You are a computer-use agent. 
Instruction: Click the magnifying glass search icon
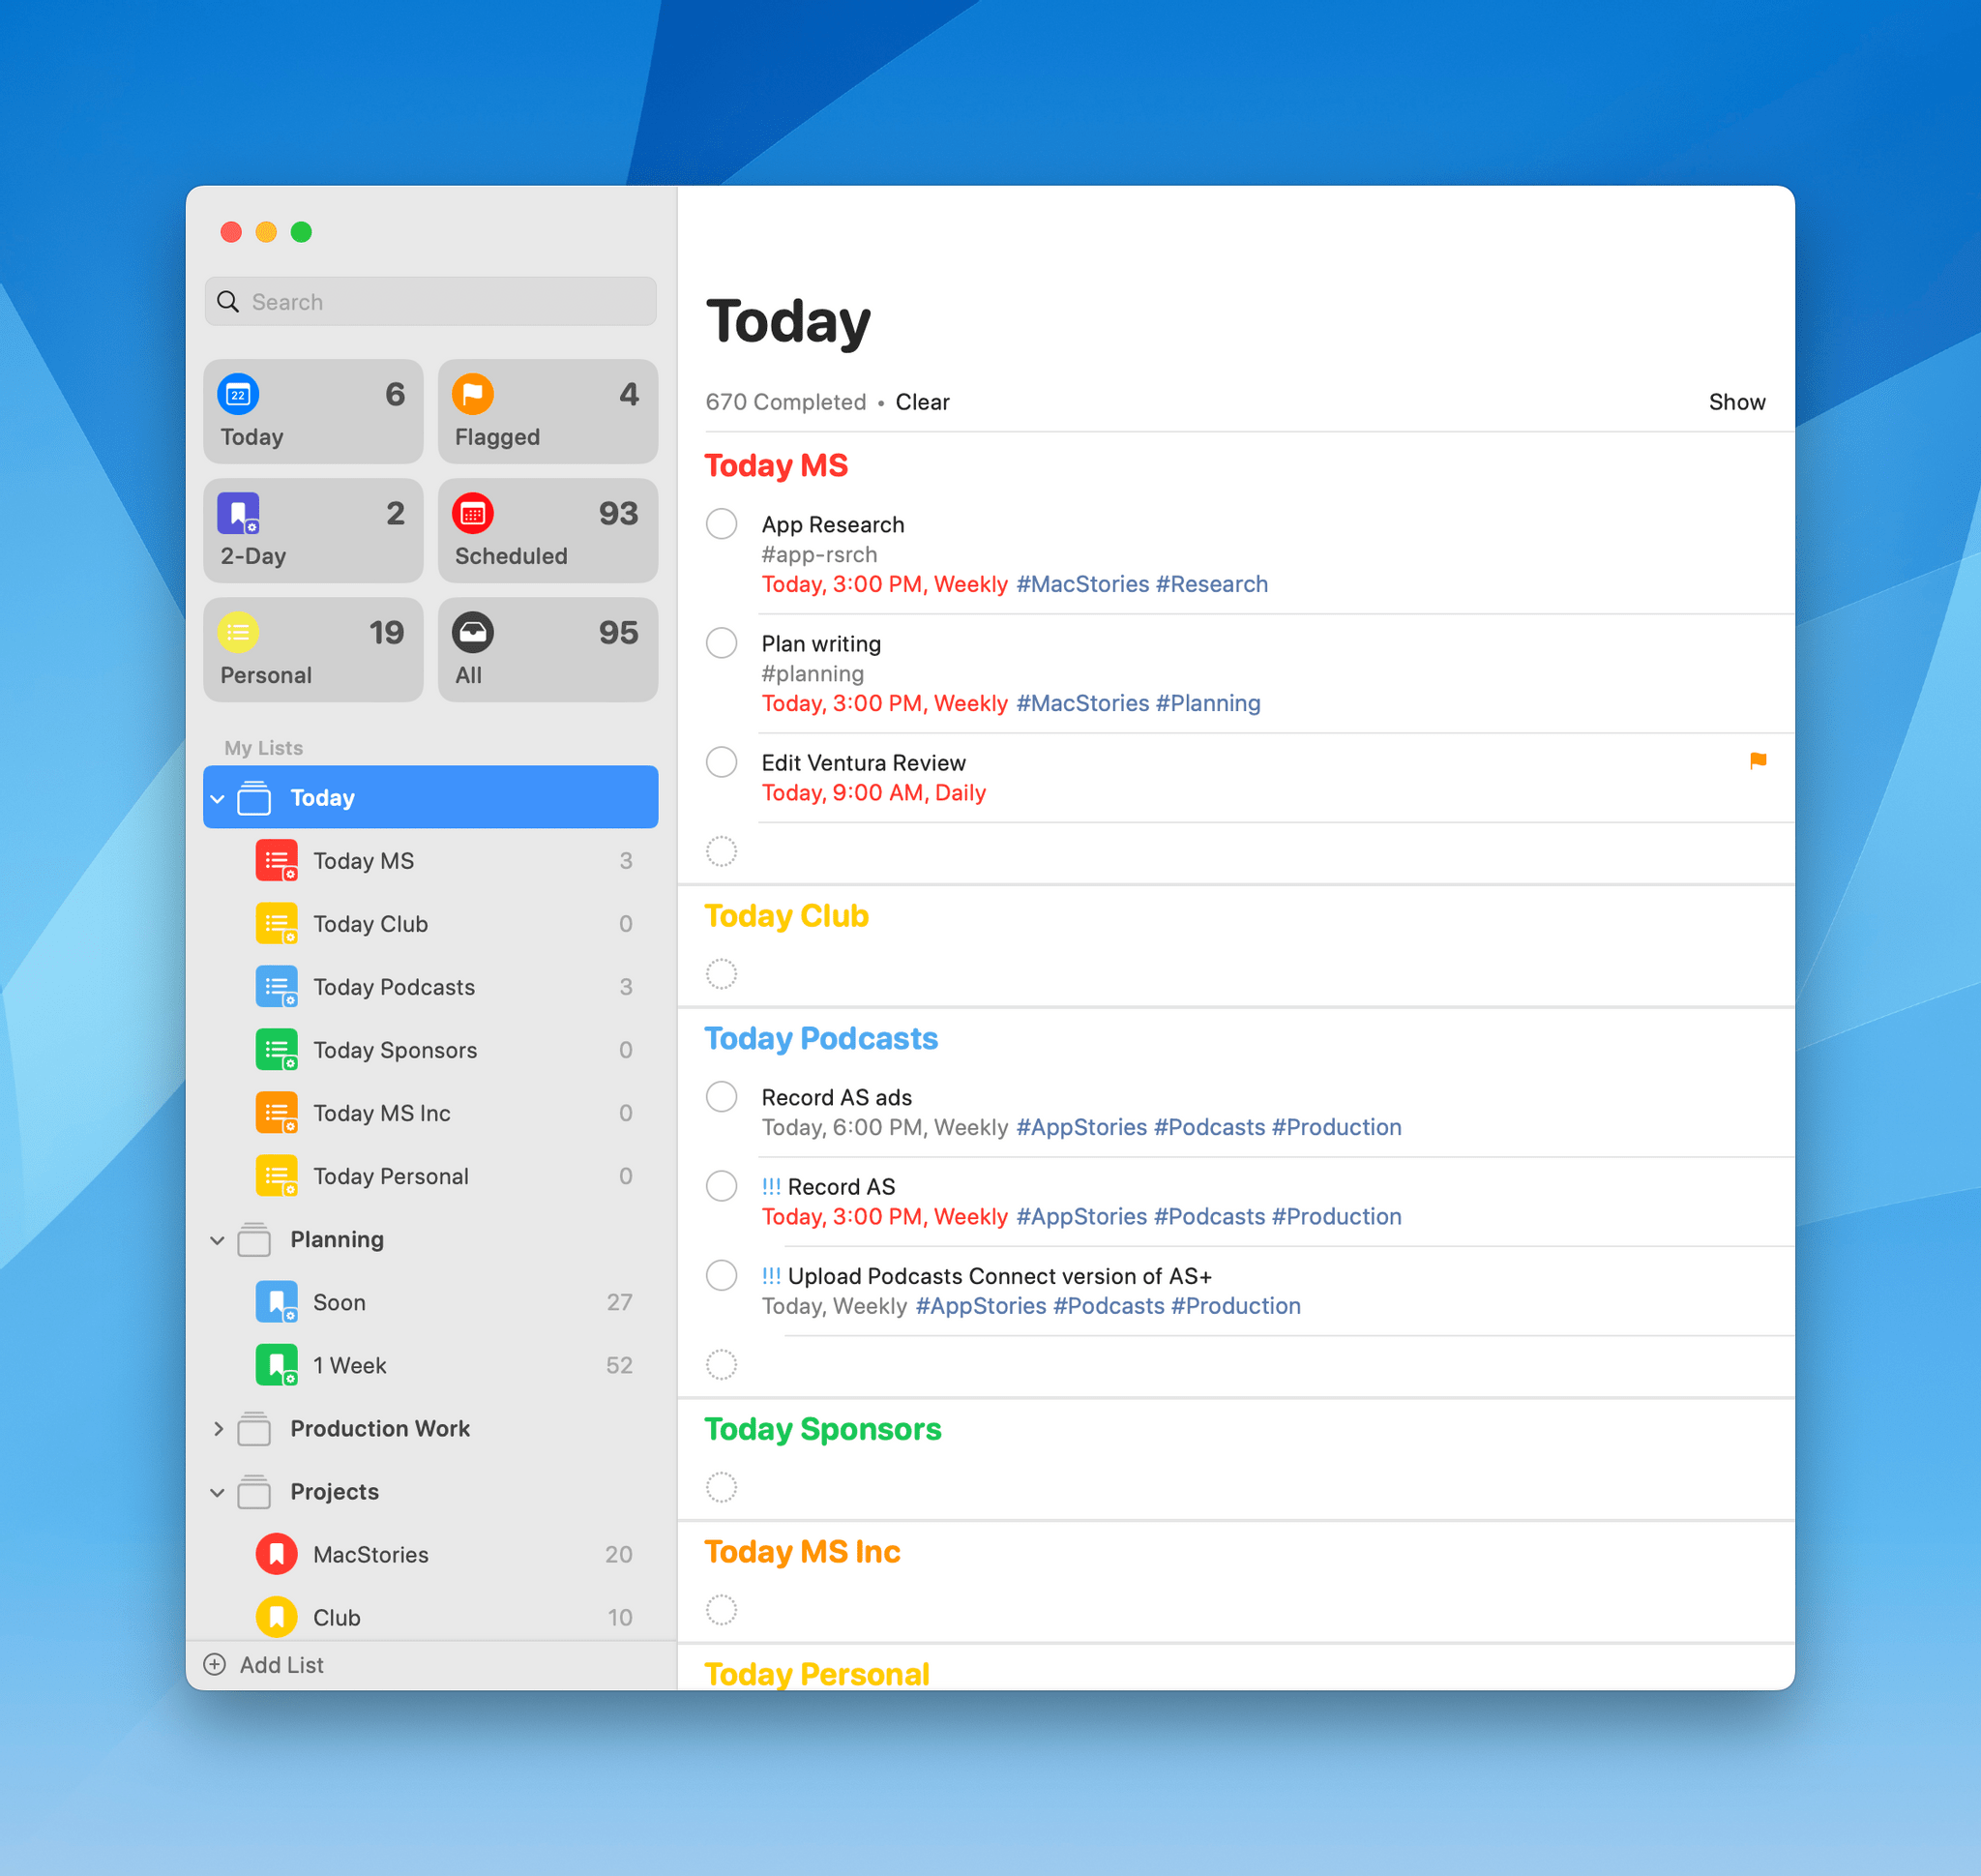click(228, 302)
